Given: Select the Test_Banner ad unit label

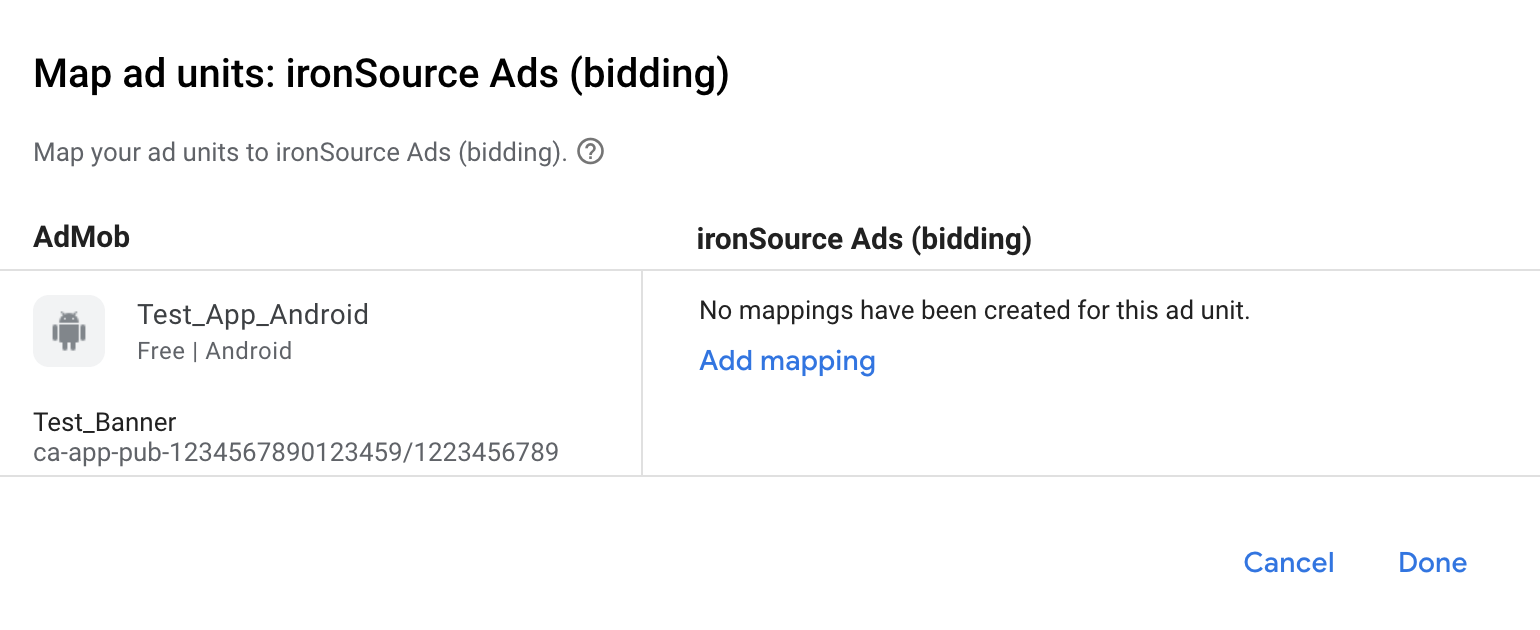Looking at the screenshot, I should (x=104, y=422).
